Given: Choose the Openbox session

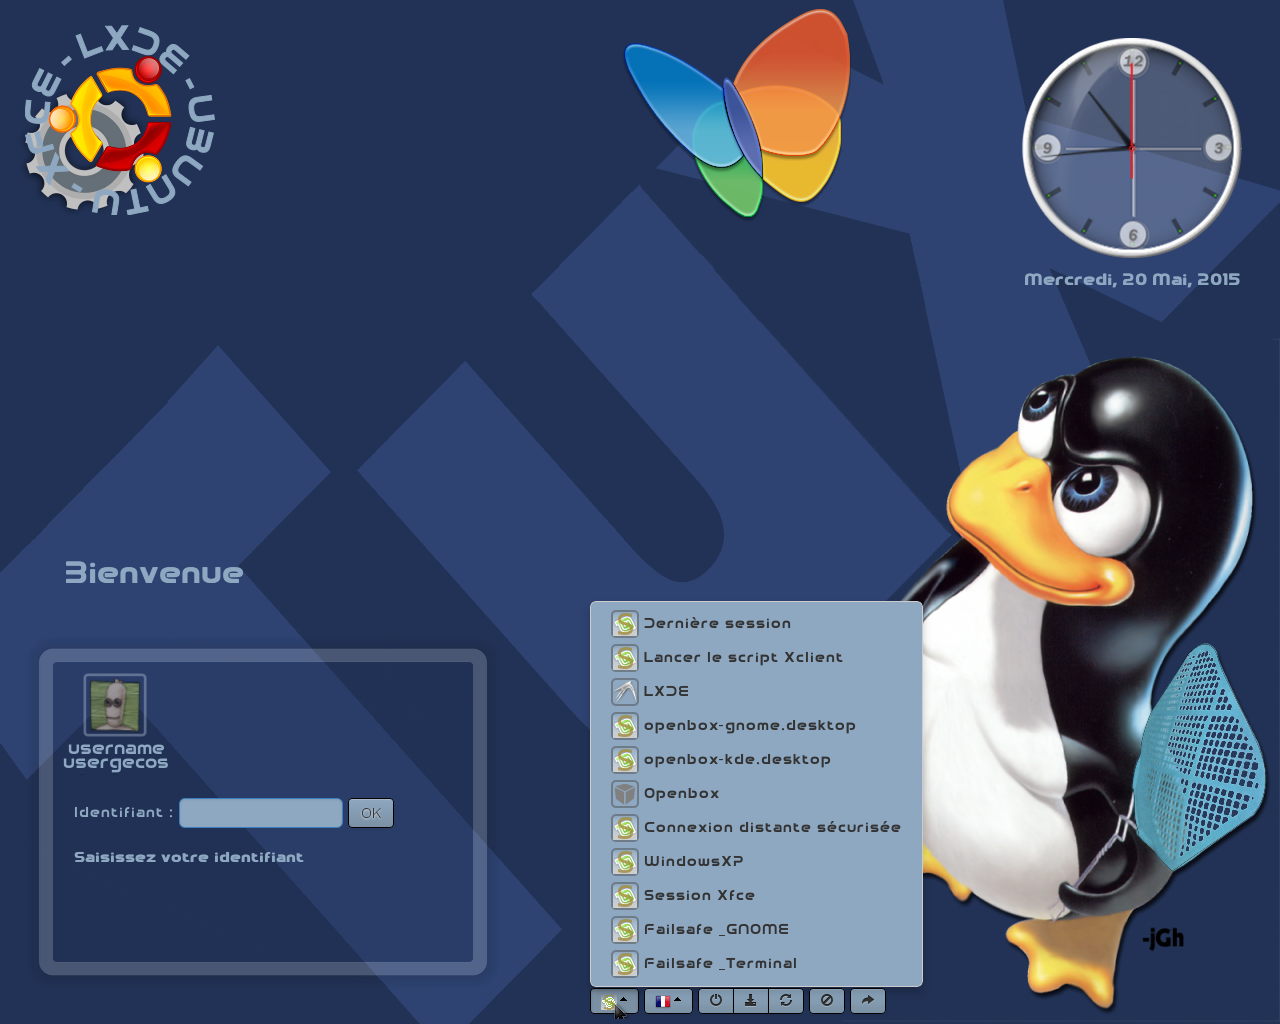Looking at the screenshot, I should click(756, 794).
